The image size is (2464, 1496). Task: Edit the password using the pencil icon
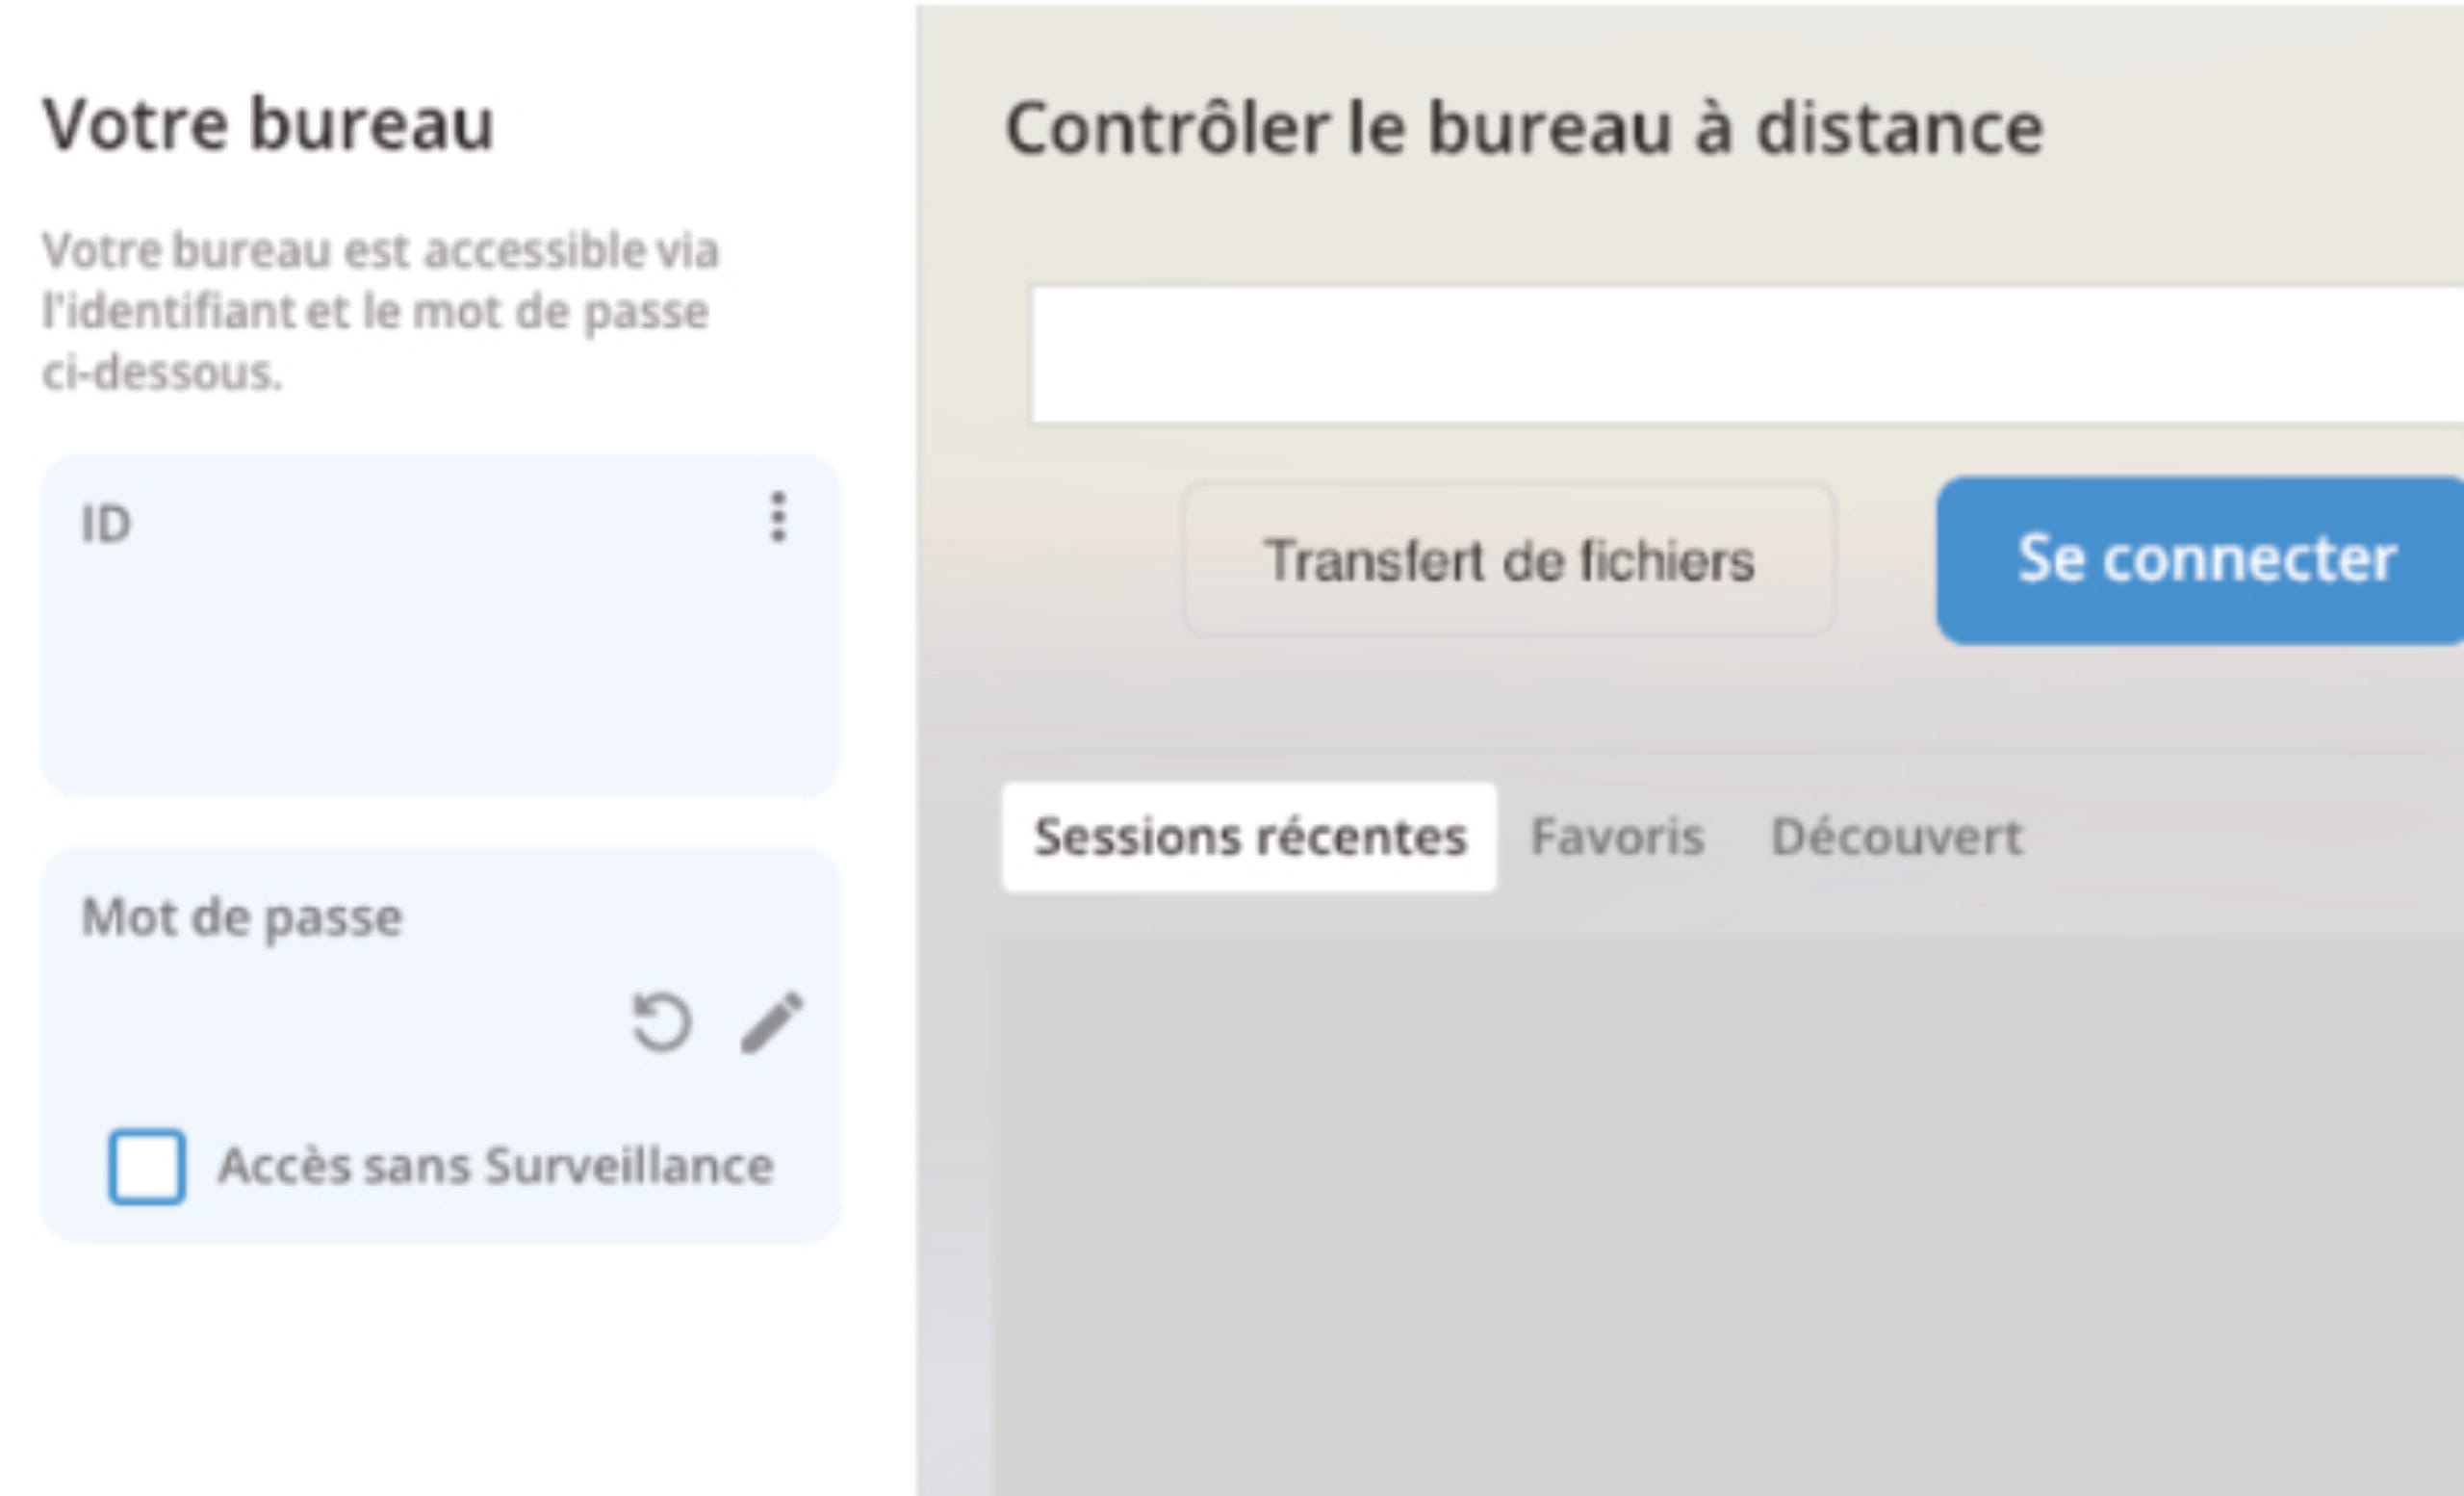pyautogui.click(x=771, y=1022)
